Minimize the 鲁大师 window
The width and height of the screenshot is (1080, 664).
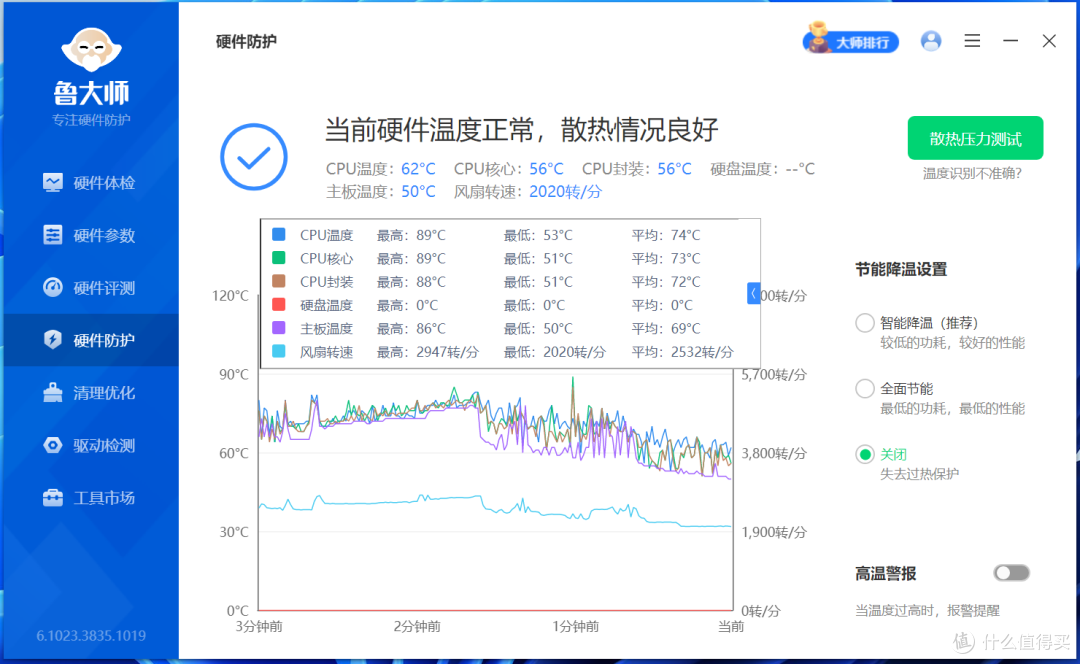point(1010,41)
